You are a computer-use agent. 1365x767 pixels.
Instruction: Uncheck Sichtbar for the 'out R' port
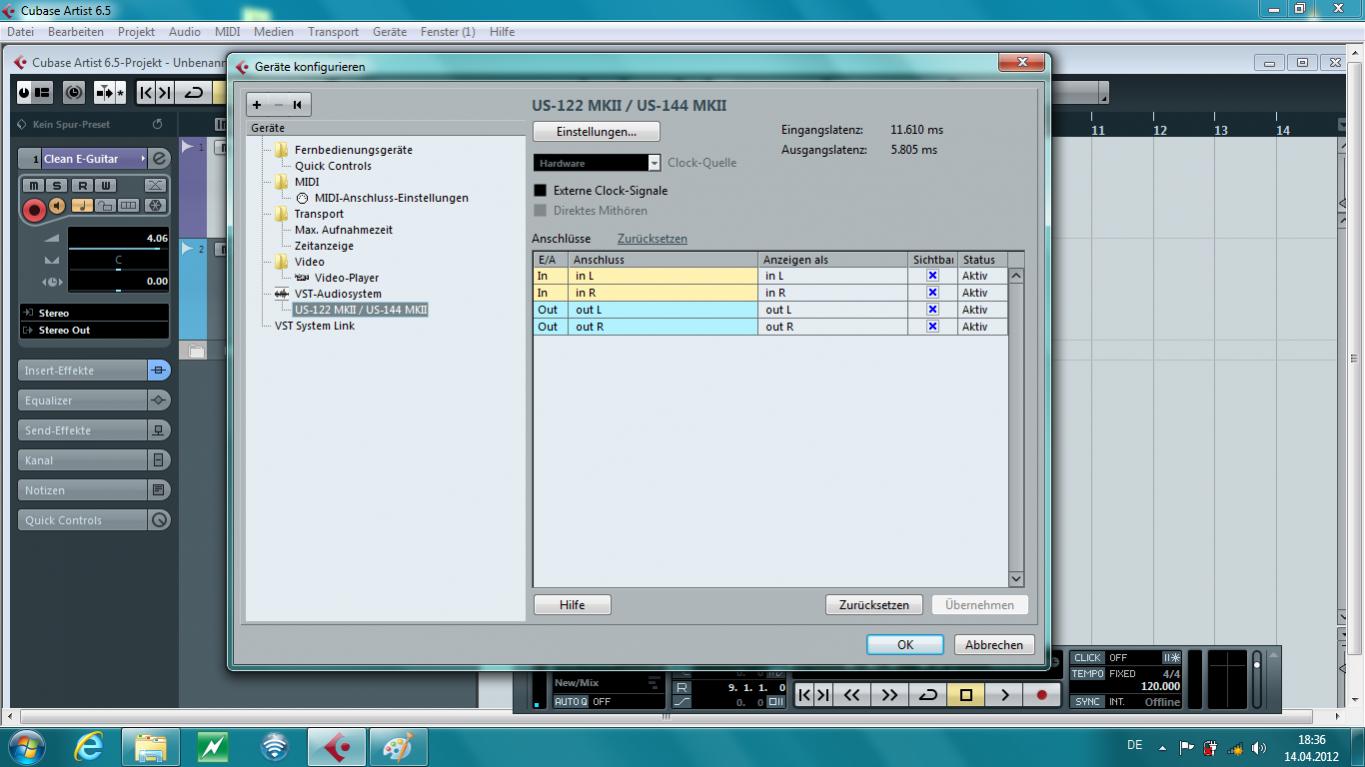click(x=932, y=327)
